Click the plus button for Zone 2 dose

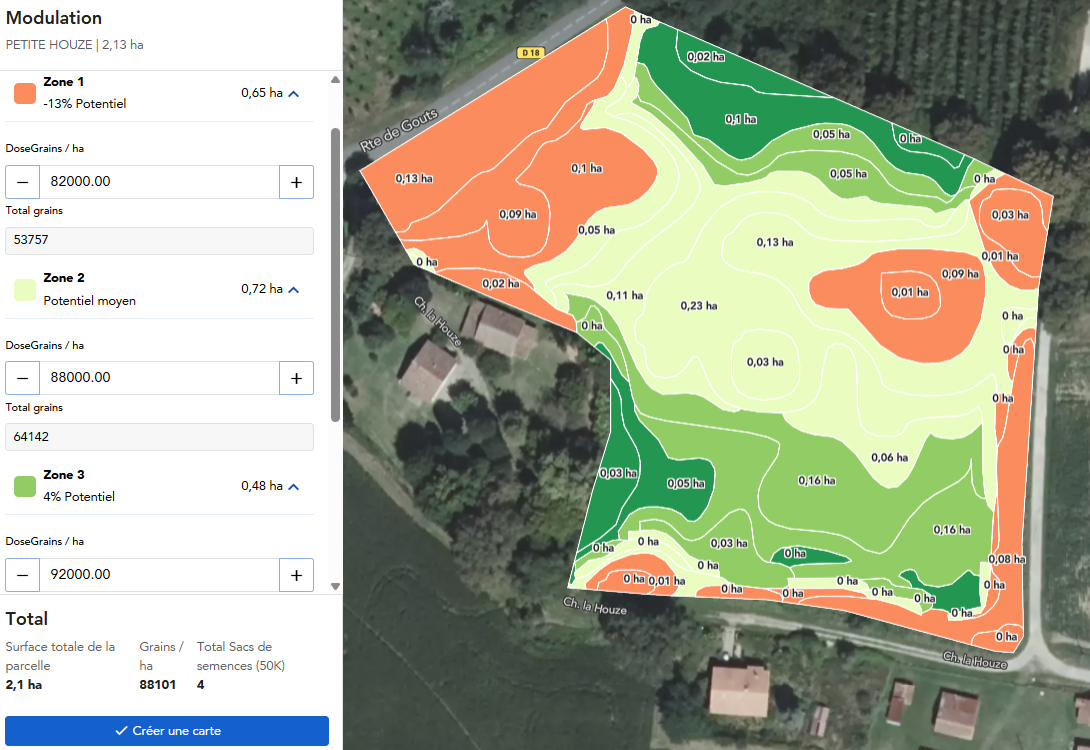tap(296, 378)
